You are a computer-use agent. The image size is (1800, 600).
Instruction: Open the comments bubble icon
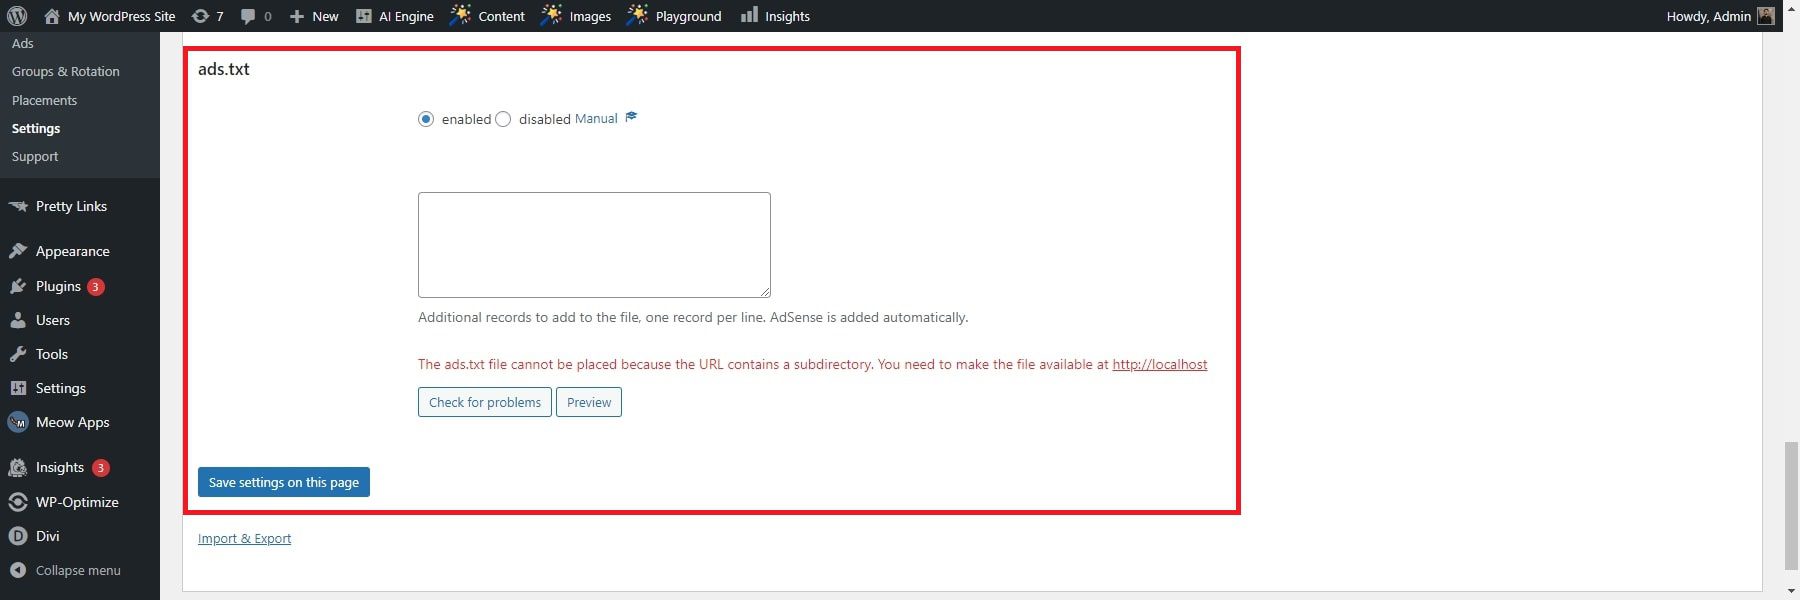coord(248,16)
